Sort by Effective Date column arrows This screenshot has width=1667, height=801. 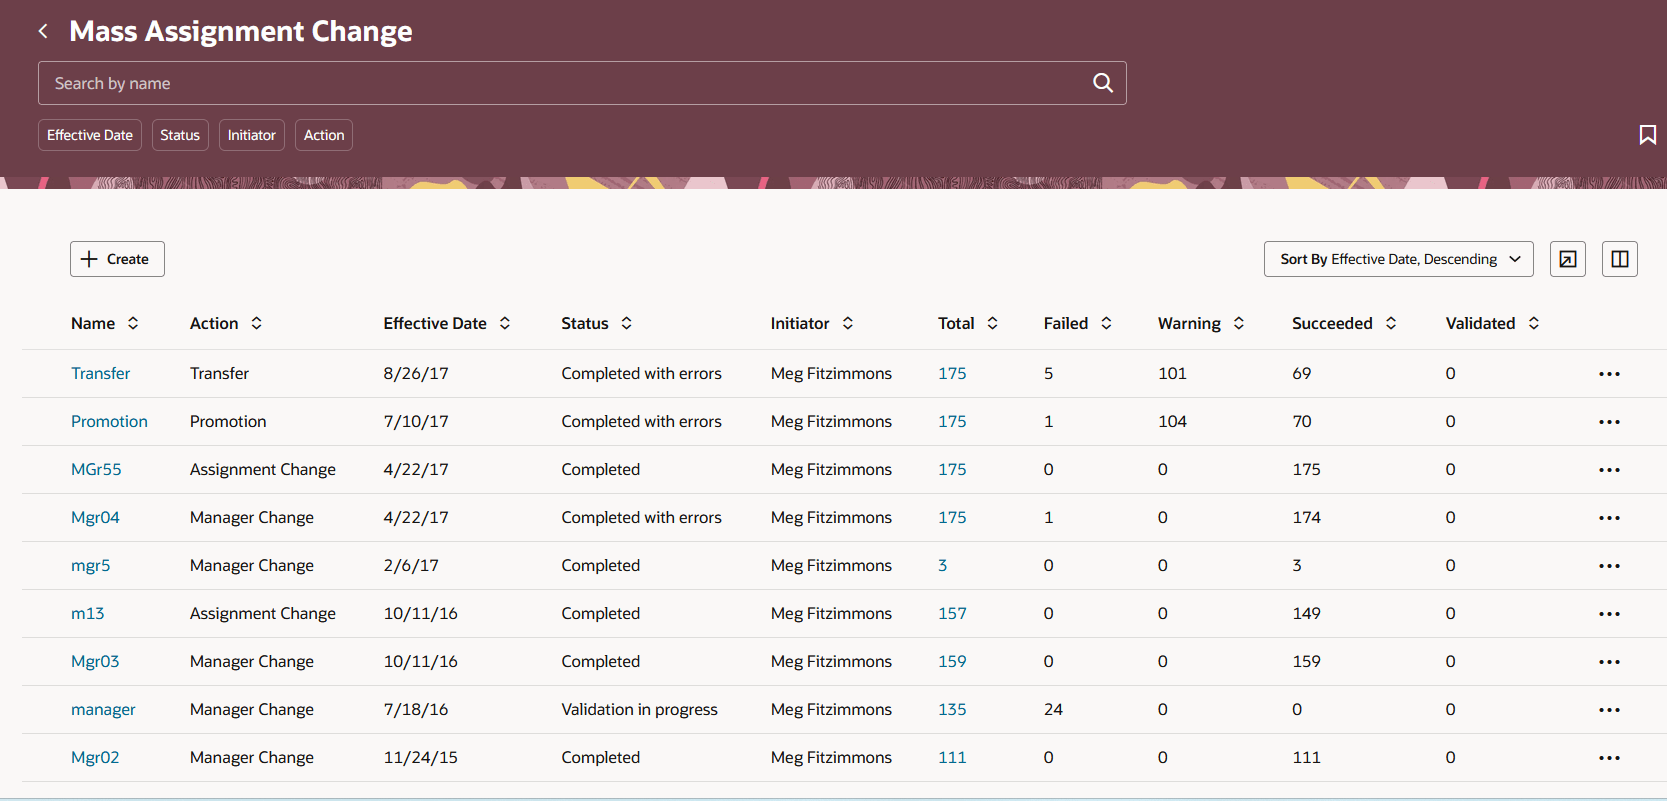505,323
